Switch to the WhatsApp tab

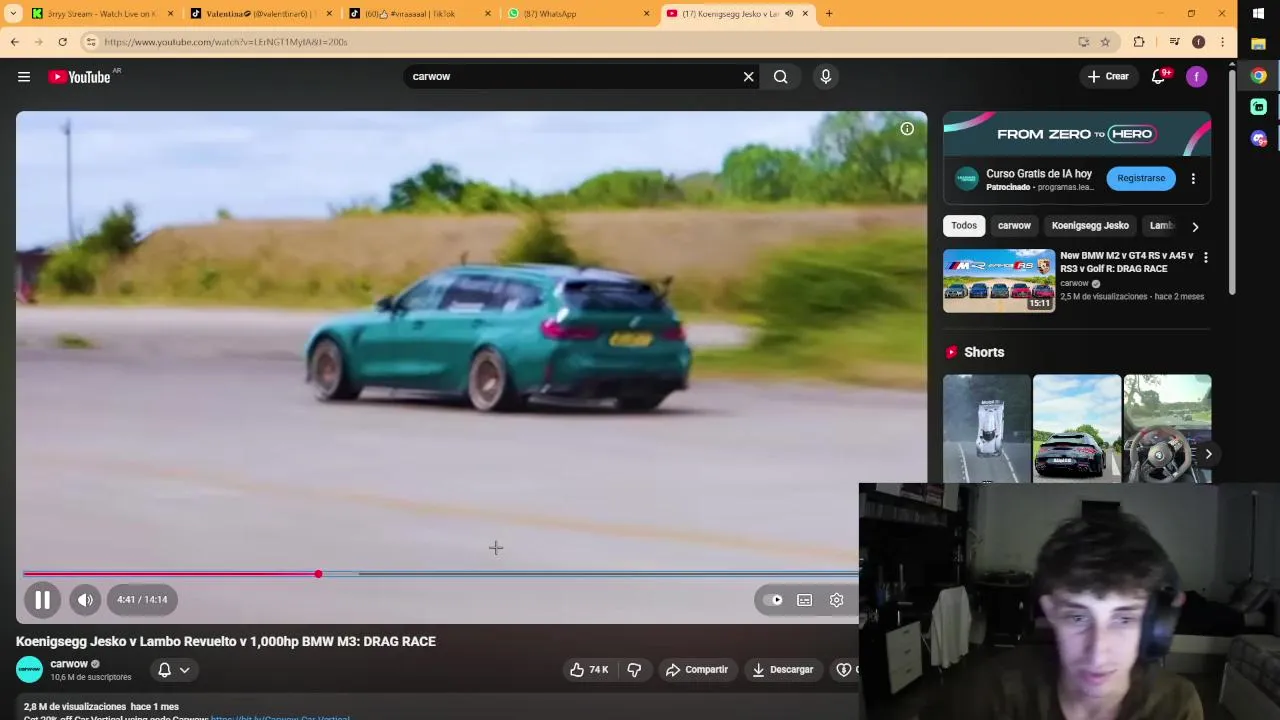578,14
